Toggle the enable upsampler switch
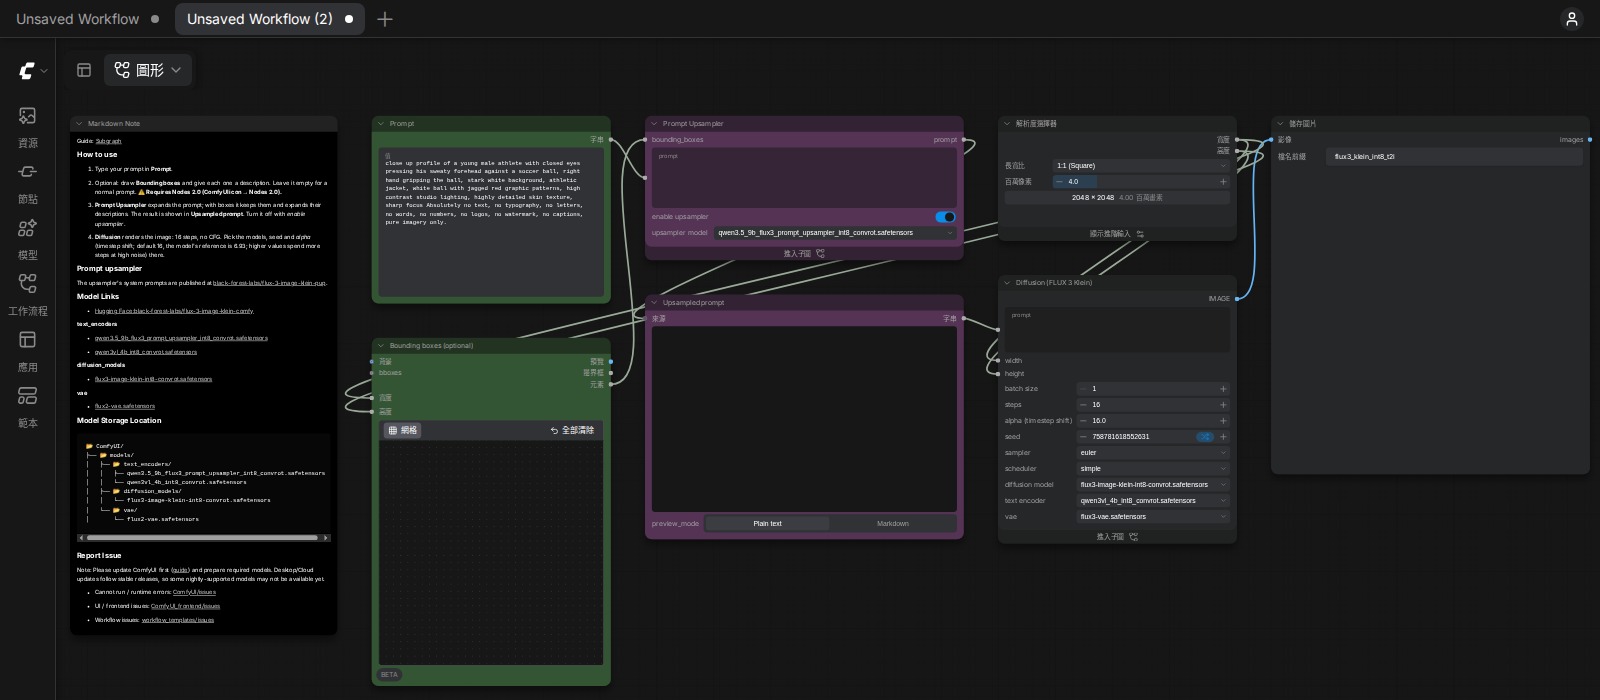The height and width of the screenshot is (700, 1600). [945, 217]
